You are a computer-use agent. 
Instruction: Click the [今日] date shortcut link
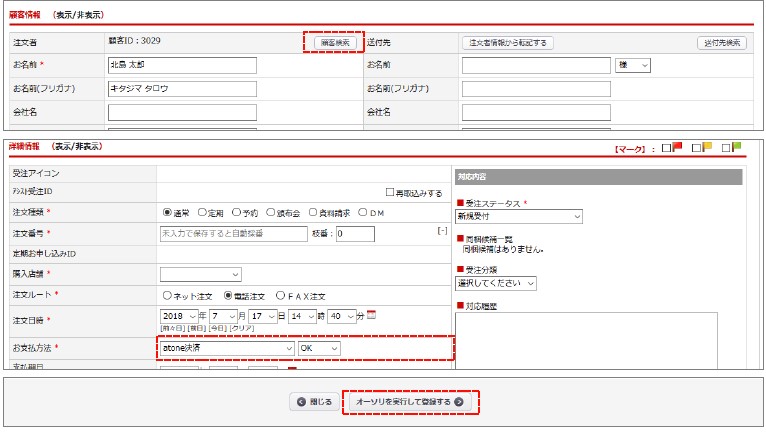tap(218, 328)
